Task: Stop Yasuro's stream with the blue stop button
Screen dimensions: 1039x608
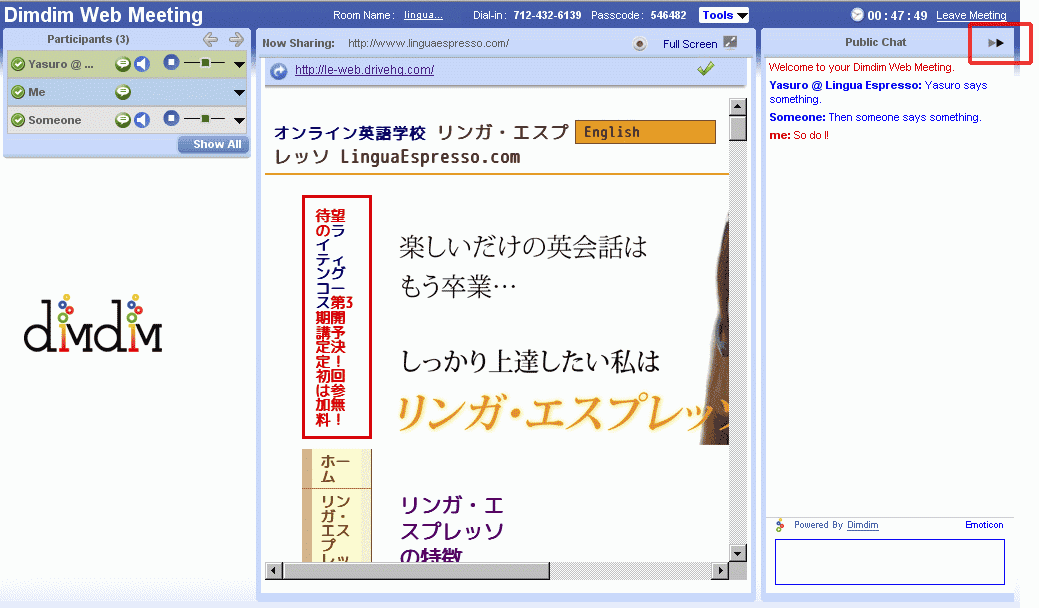Action: click(171, 62)
